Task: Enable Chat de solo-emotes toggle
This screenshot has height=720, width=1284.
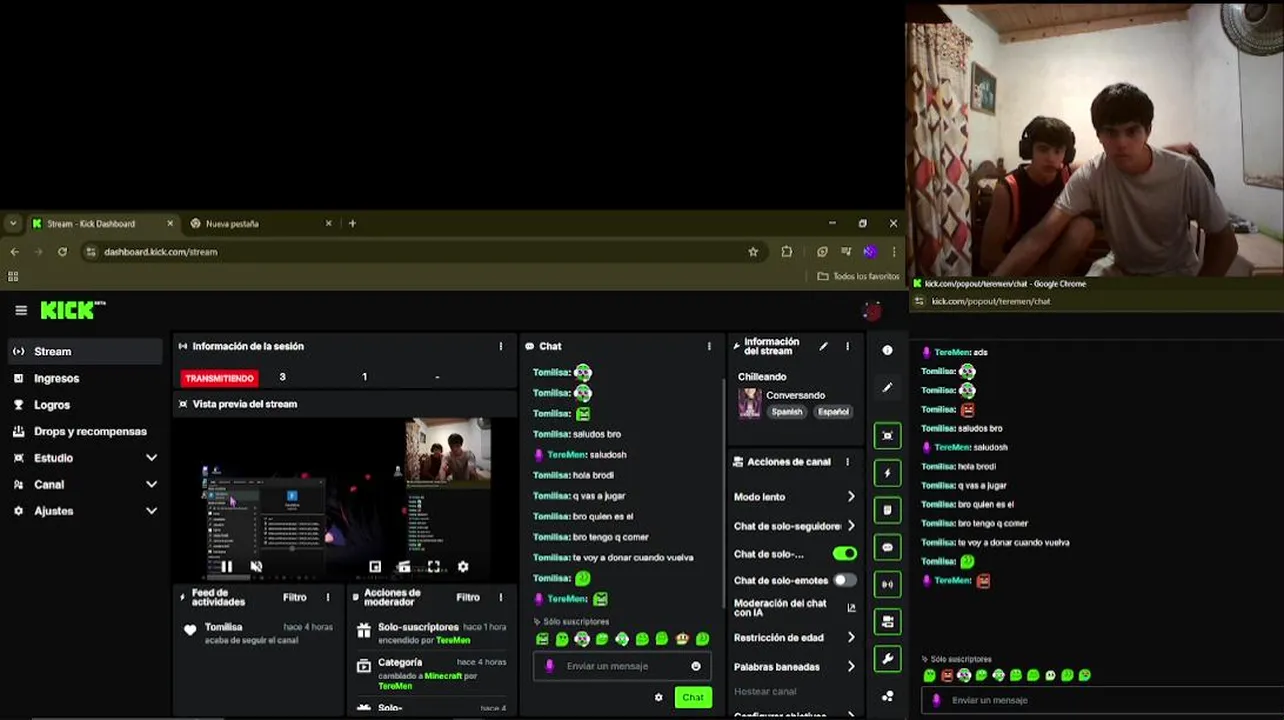Action: (x=845, y=580)
